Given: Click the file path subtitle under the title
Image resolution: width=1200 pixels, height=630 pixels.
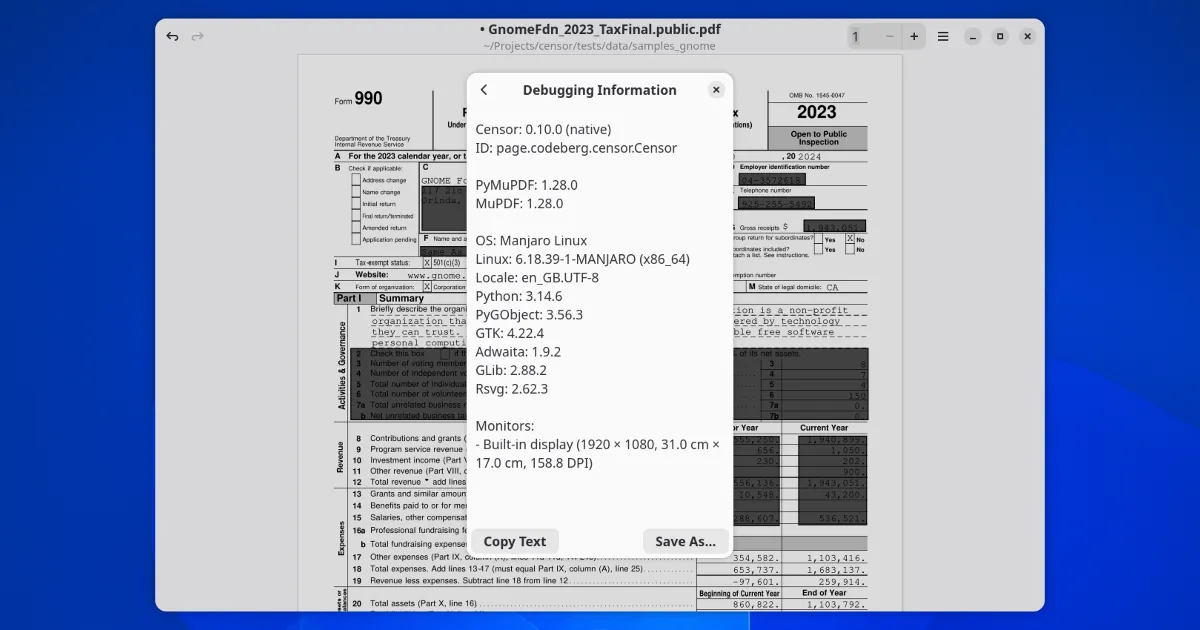Looking at the screenshot, I should (x=599, y=46).
